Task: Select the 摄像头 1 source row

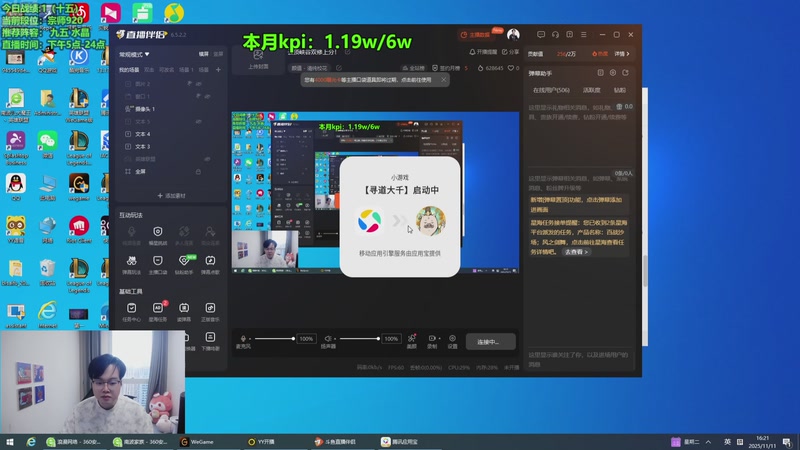Action: 169,109
